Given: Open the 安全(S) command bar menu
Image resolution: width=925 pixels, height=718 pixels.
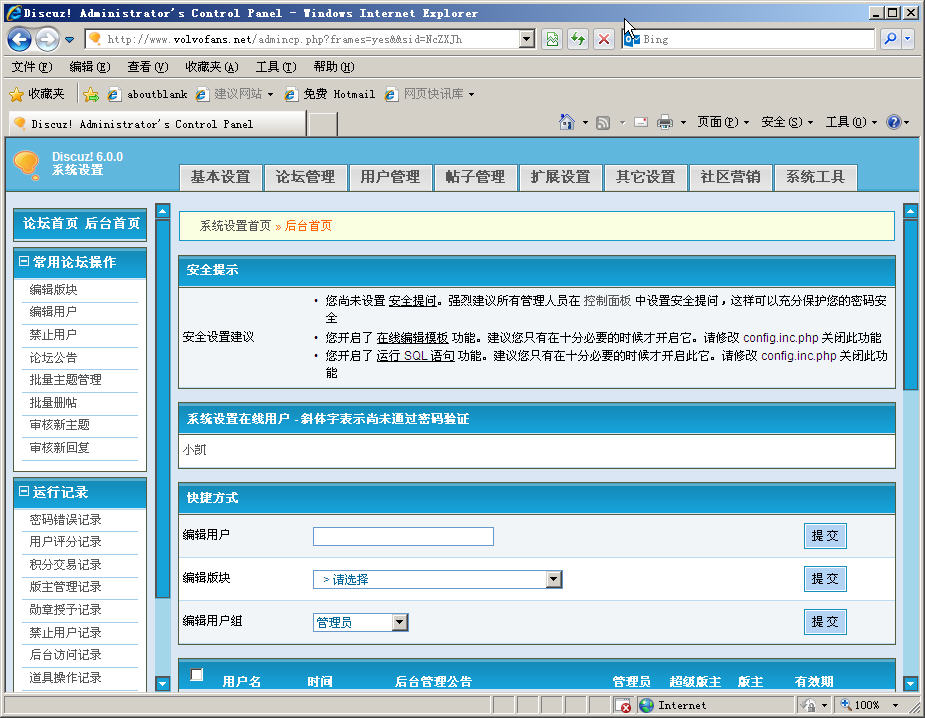Looking at the screenshot, I should click(x=787, y=122).
